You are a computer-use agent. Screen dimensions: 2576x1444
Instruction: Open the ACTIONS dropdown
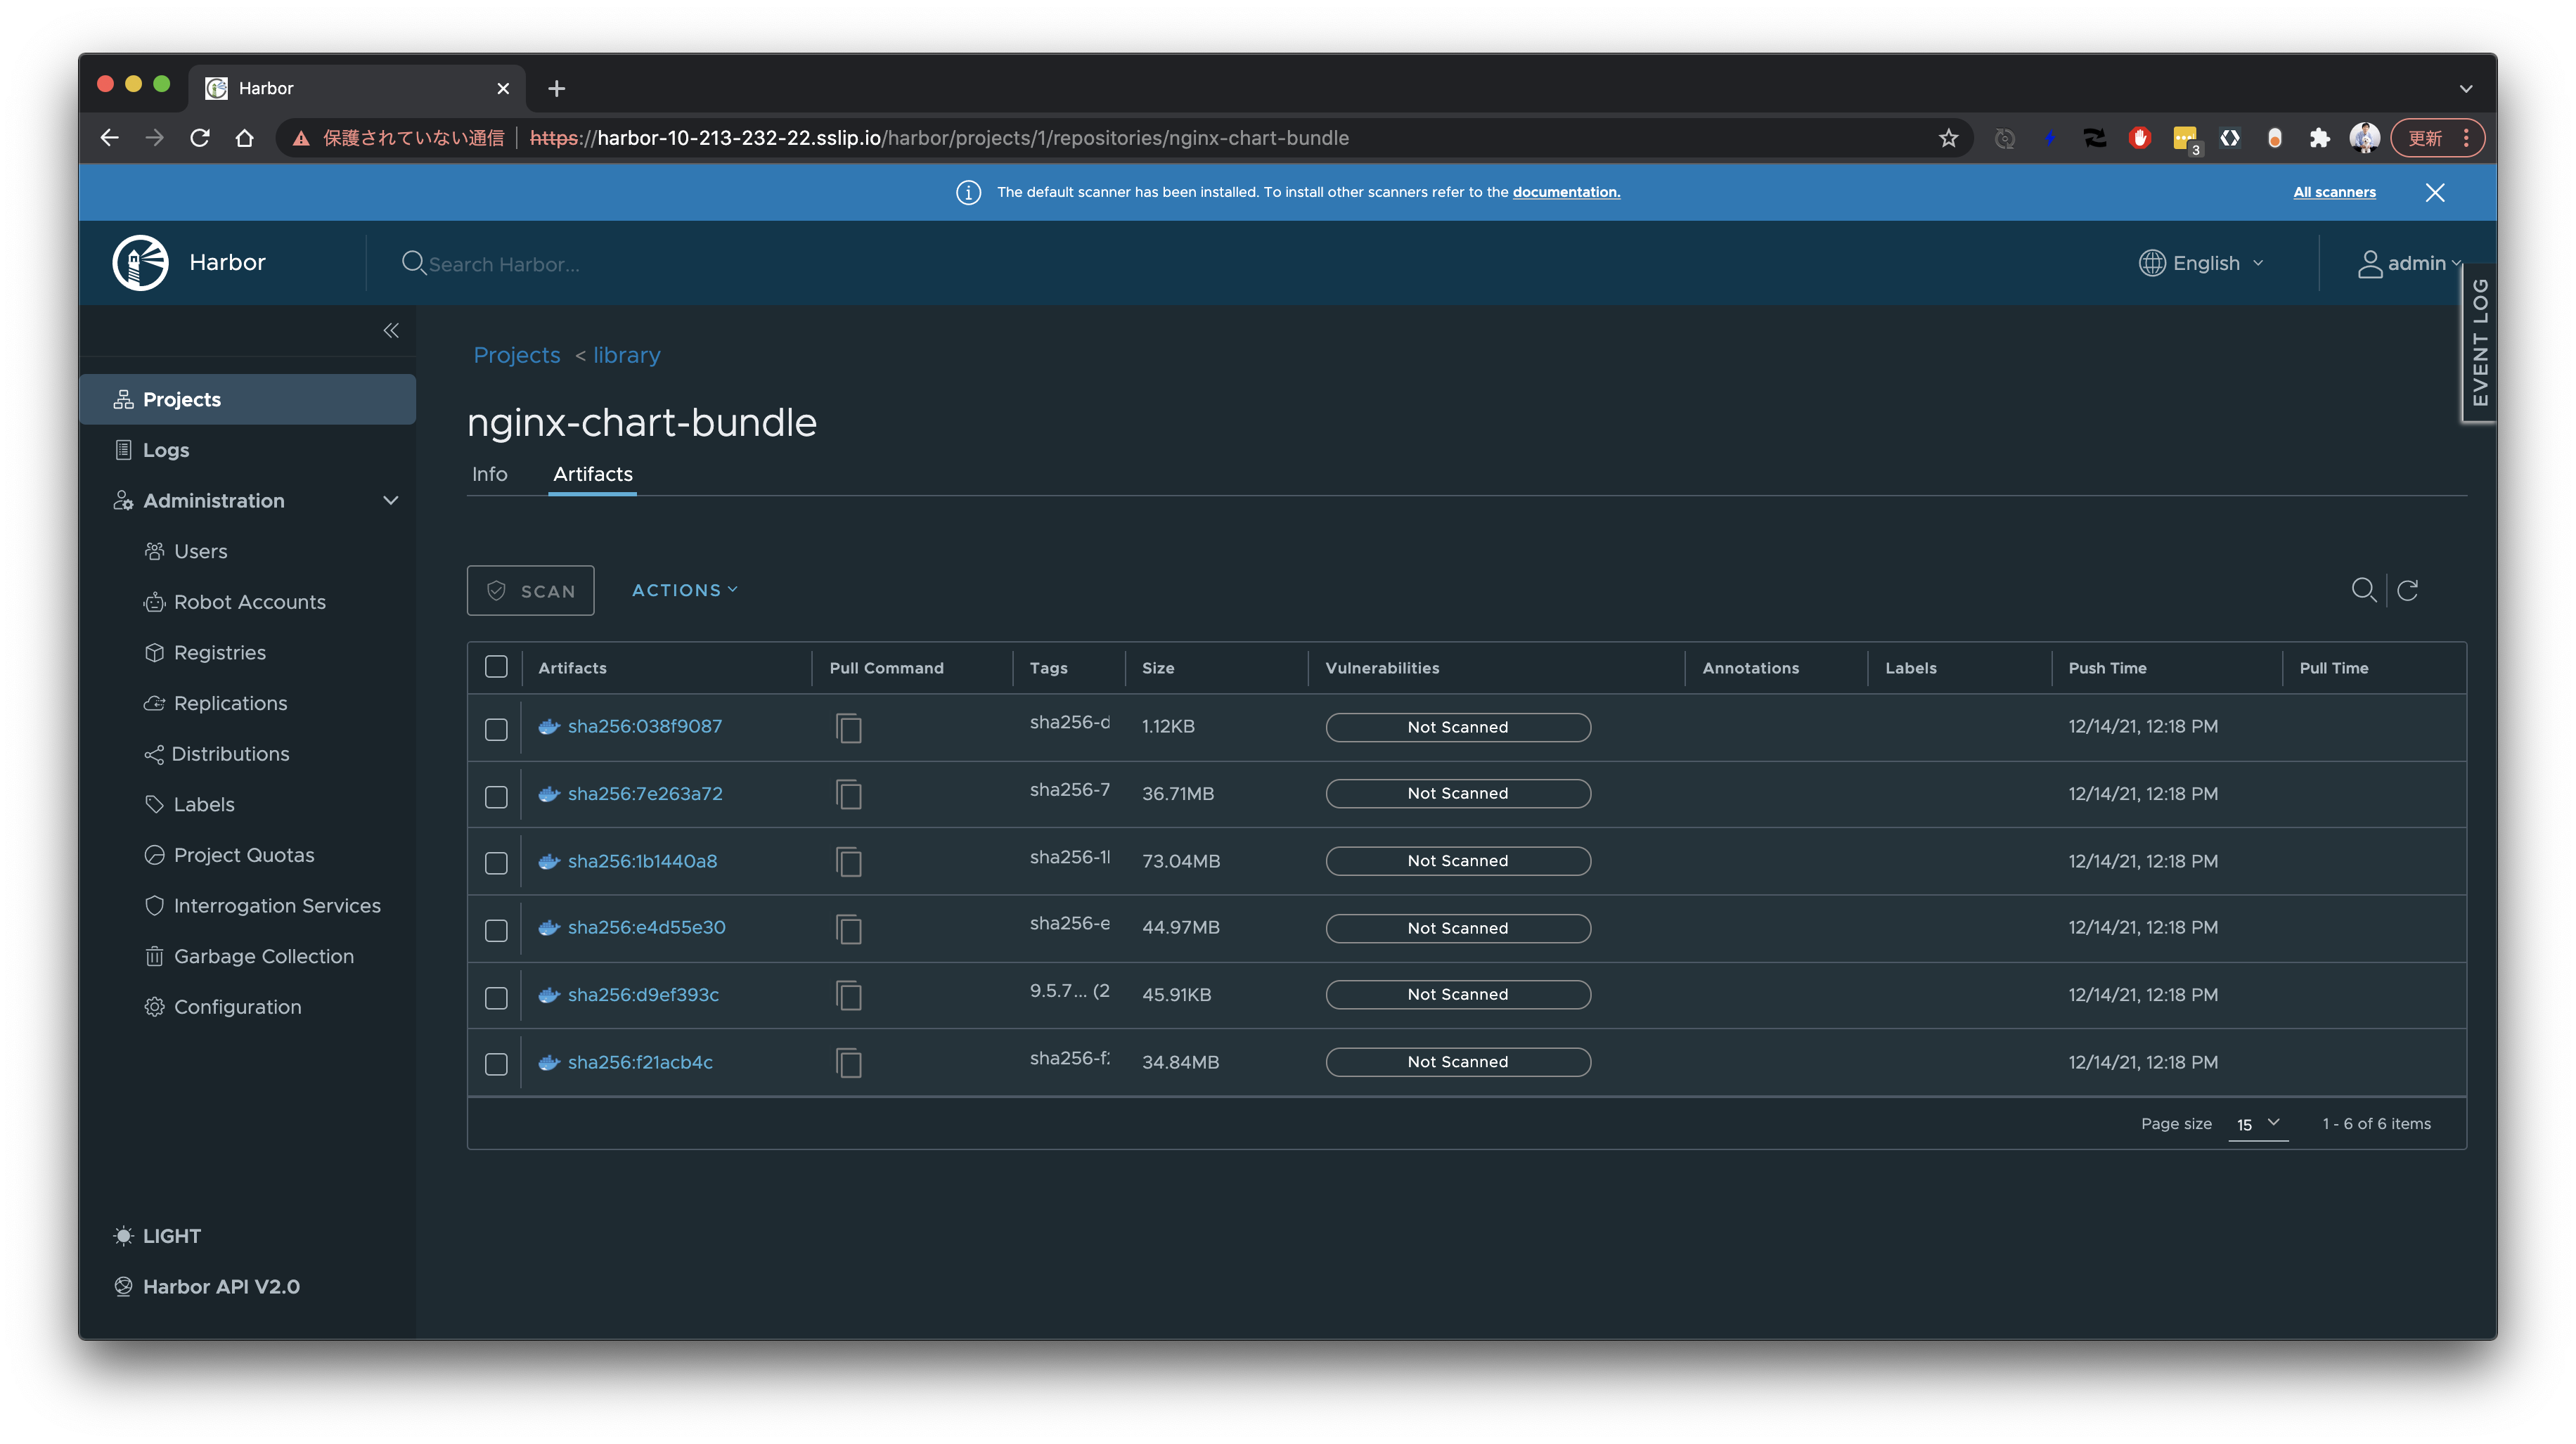coord(685,590)
